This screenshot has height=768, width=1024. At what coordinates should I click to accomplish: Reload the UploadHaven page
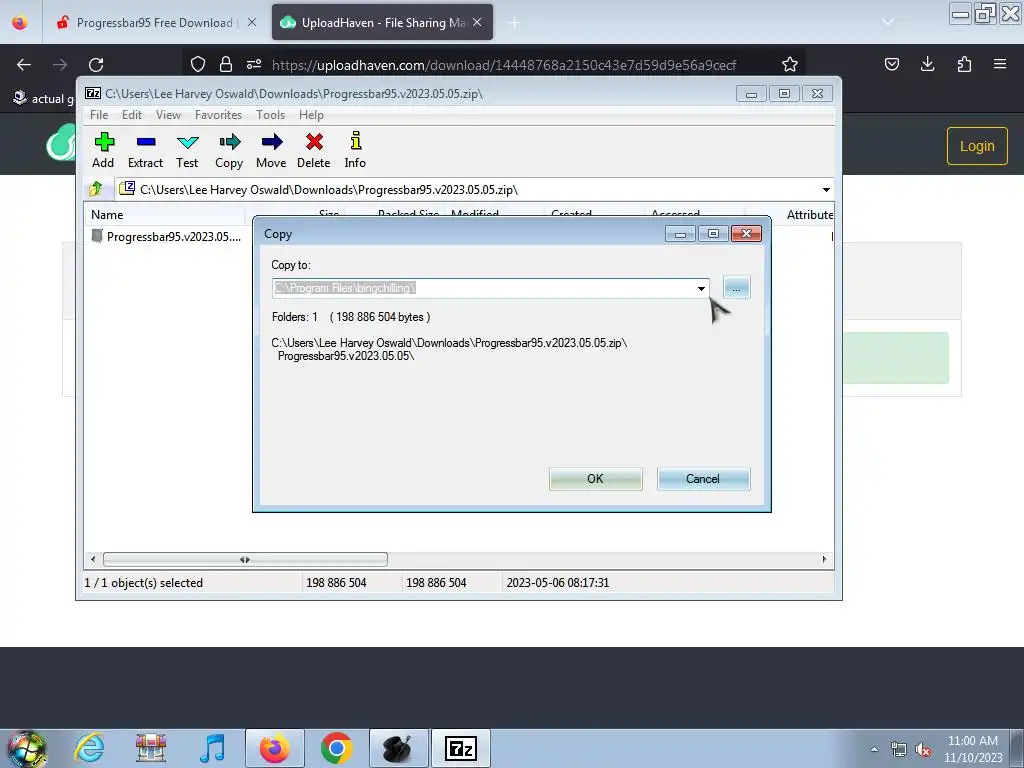(x=96, y=64)
